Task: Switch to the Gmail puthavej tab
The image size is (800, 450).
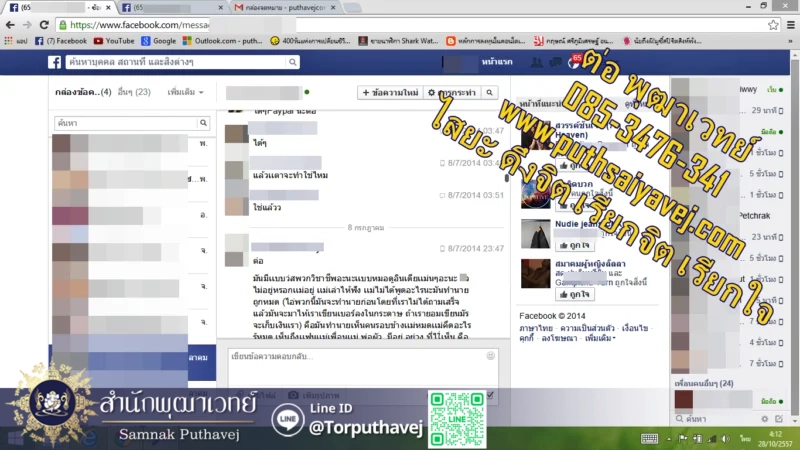Action: [286, 8]
